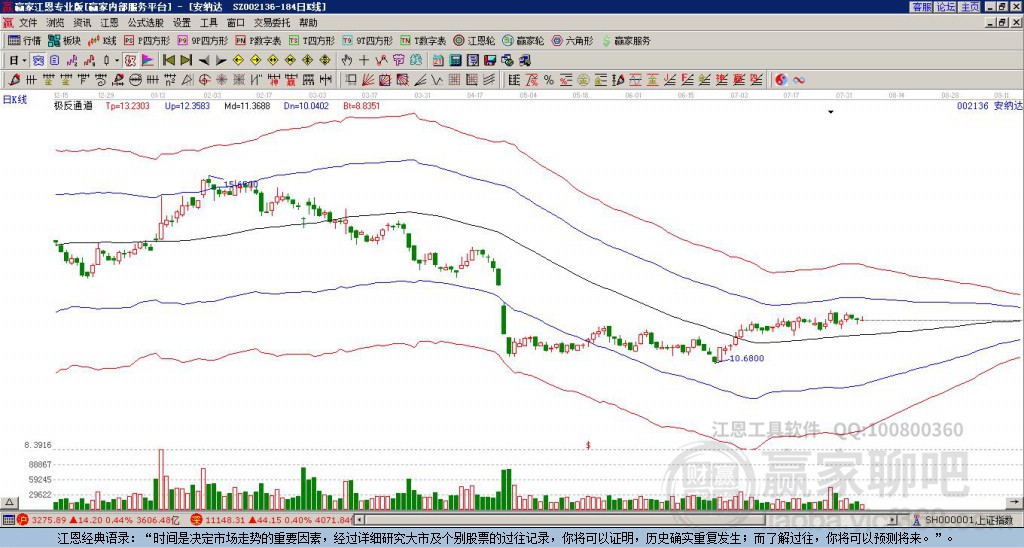Click the yin-yang taiji icon
Image resolution: width=1024 pixels, height=548 pixels.
click(x=781, y=80)
